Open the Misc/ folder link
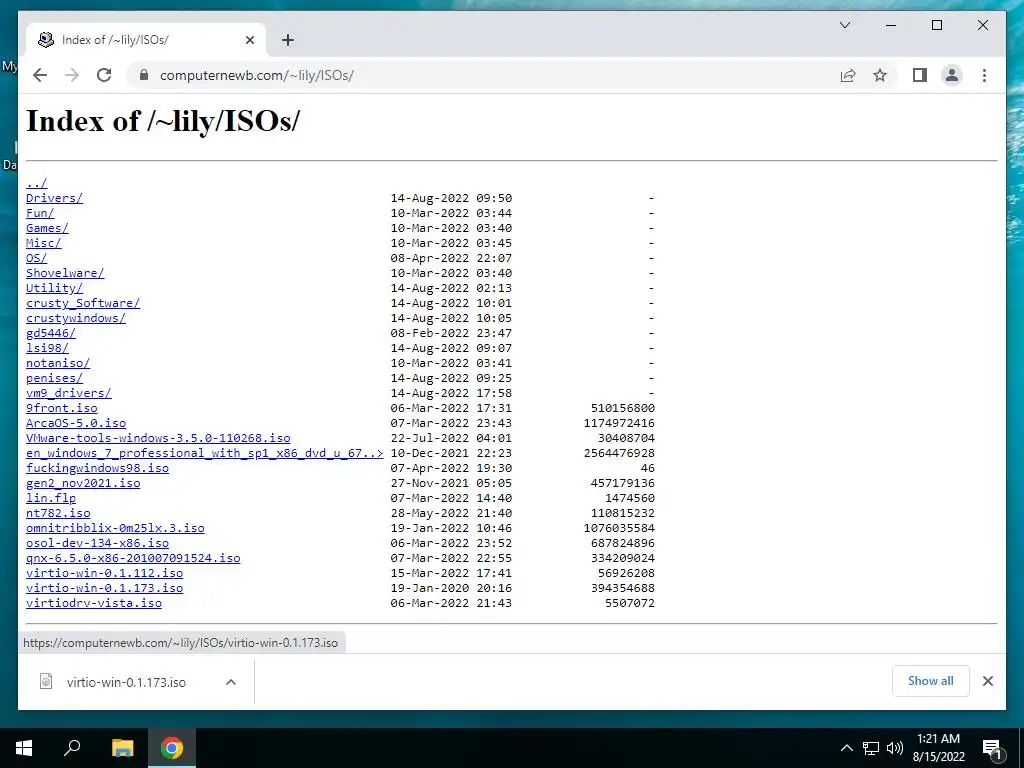 point(44,243)
